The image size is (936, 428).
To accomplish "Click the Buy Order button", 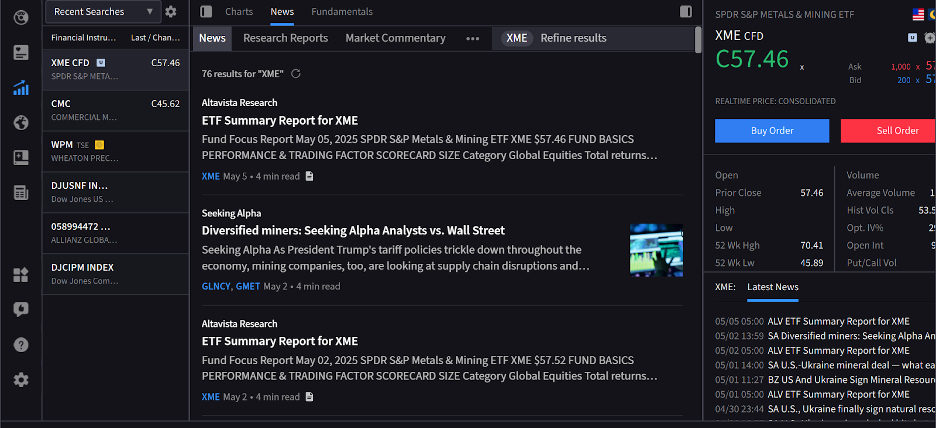I will (x=772, y=131).
